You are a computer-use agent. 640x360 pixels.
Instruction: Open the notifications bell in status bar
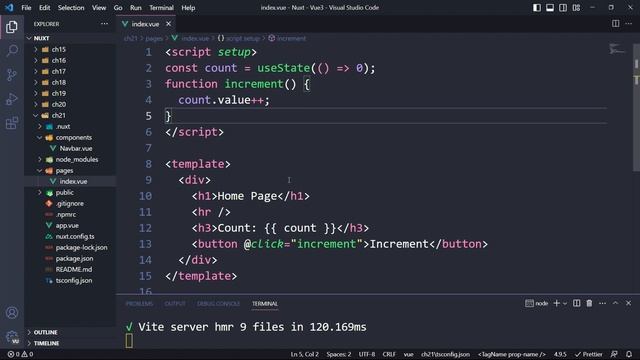point(629,354)
